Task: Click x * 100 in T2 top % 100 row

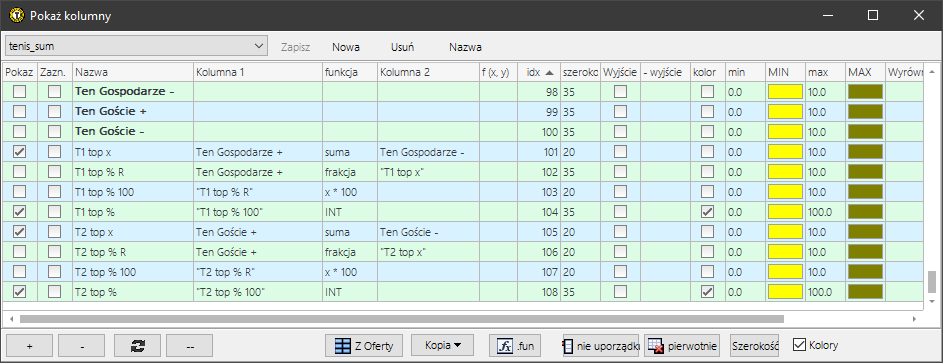Action: (349, 272)
